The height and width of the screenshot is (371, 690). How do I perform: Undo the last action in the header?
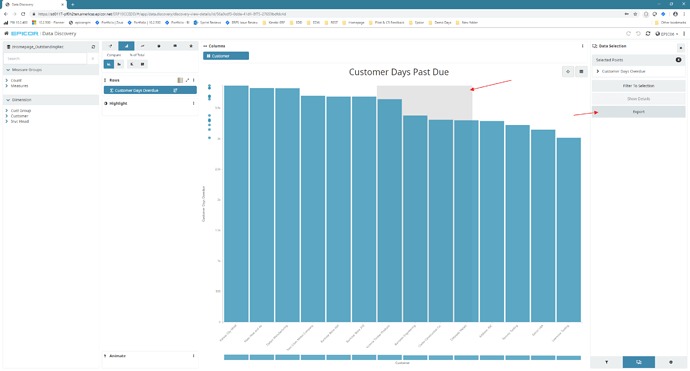tap(638, 33)
